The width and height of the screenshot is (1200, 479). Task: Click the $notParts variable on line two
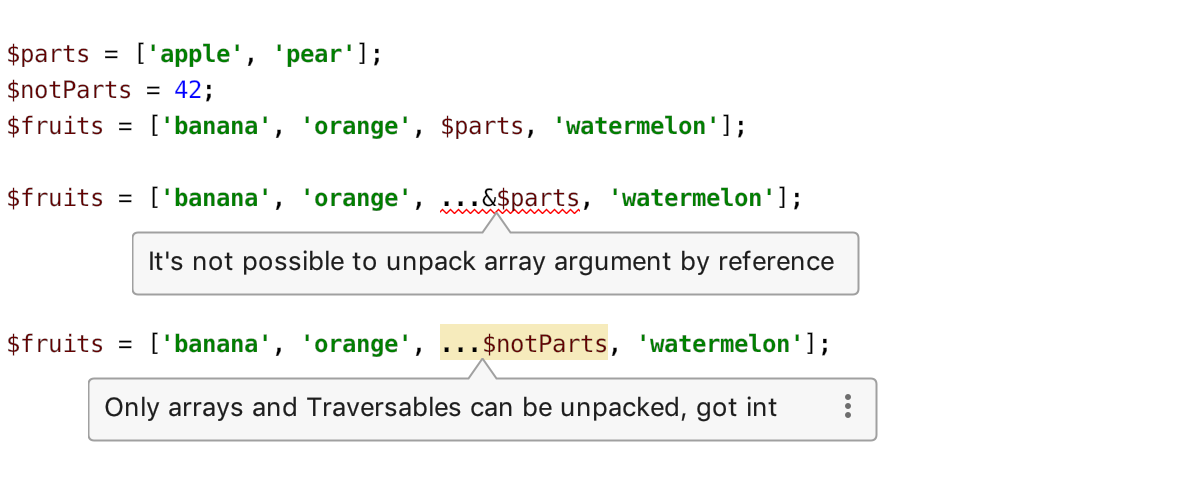coord(69,90)
